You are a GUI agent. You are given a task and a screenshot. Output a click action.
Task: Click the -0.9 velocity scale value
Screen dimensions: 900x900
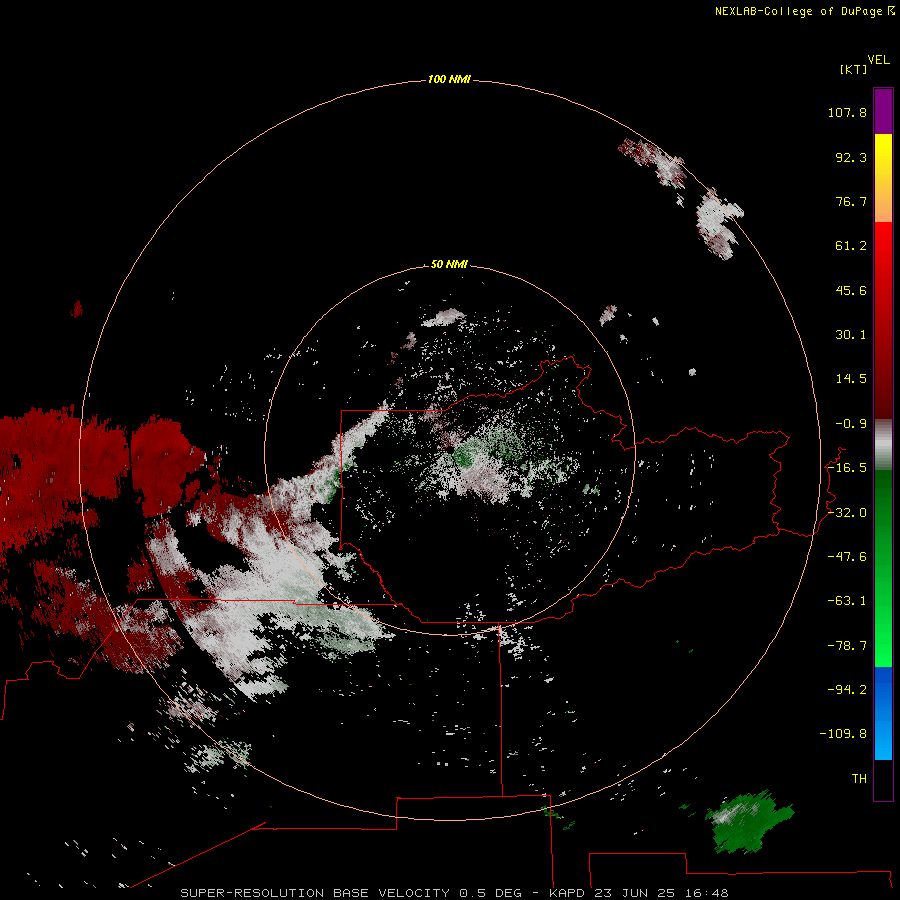851,424
